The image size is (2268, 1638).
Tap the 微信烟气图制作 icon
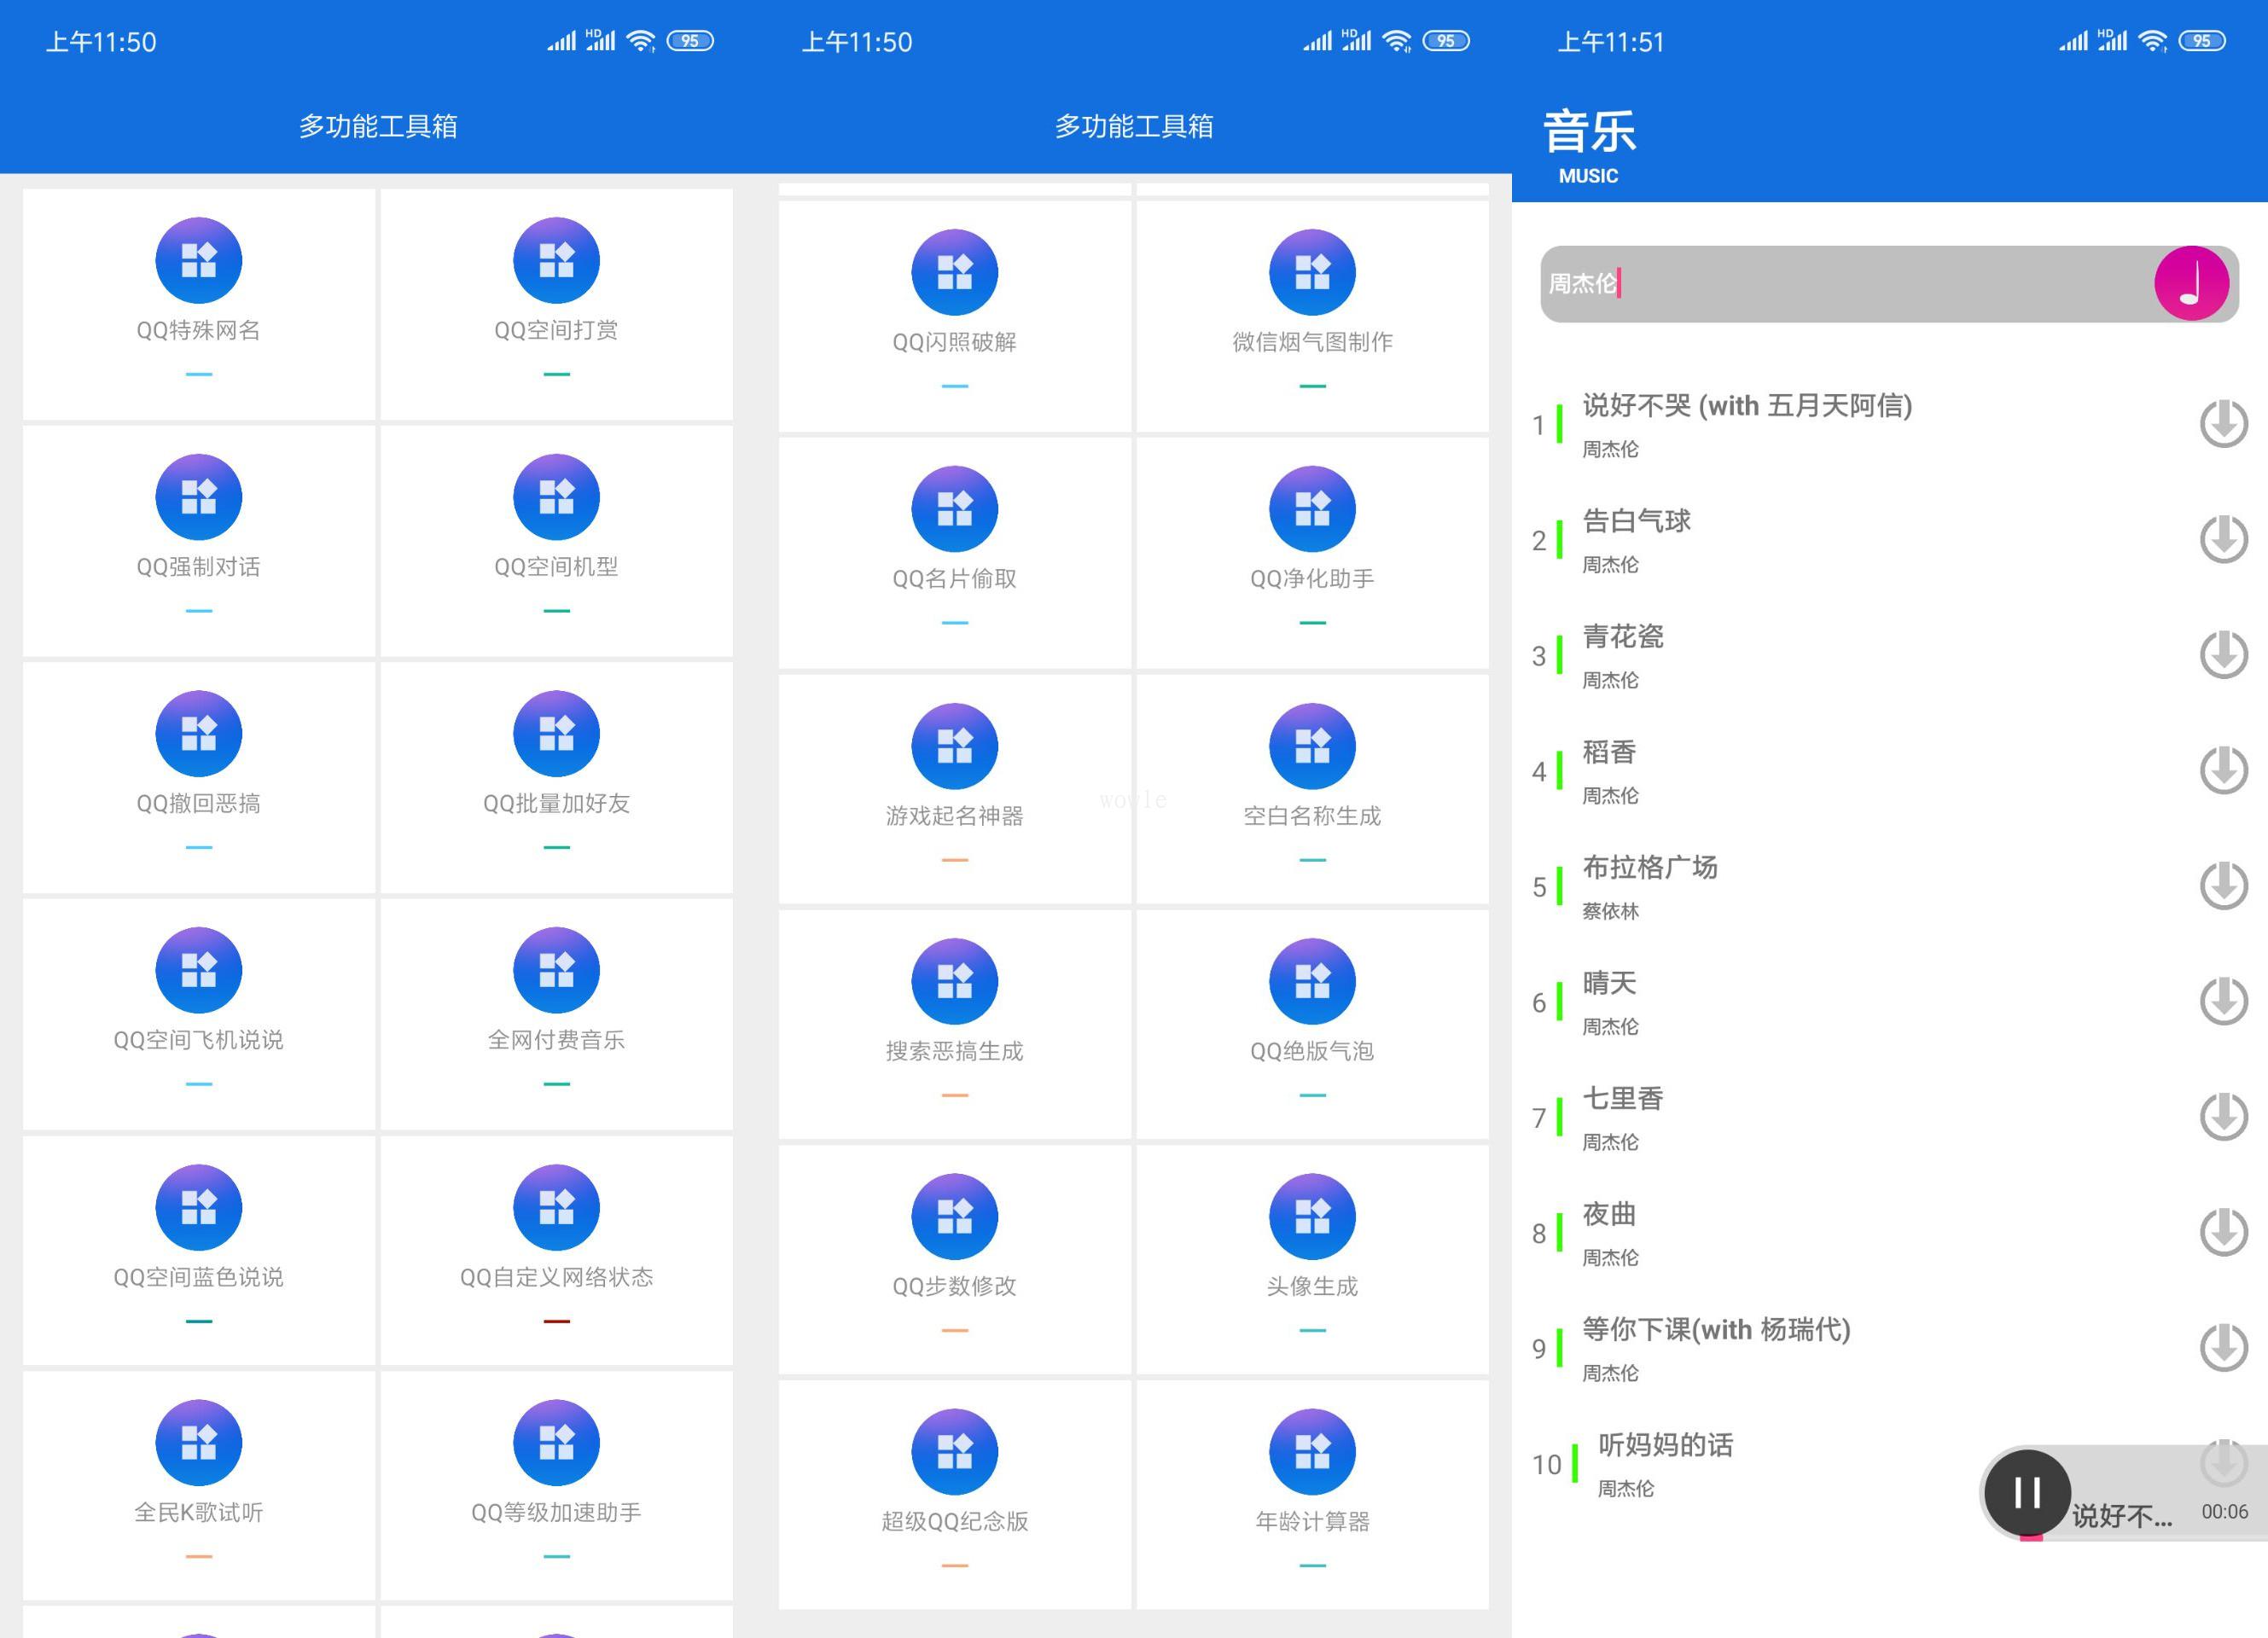(1312, 272)
